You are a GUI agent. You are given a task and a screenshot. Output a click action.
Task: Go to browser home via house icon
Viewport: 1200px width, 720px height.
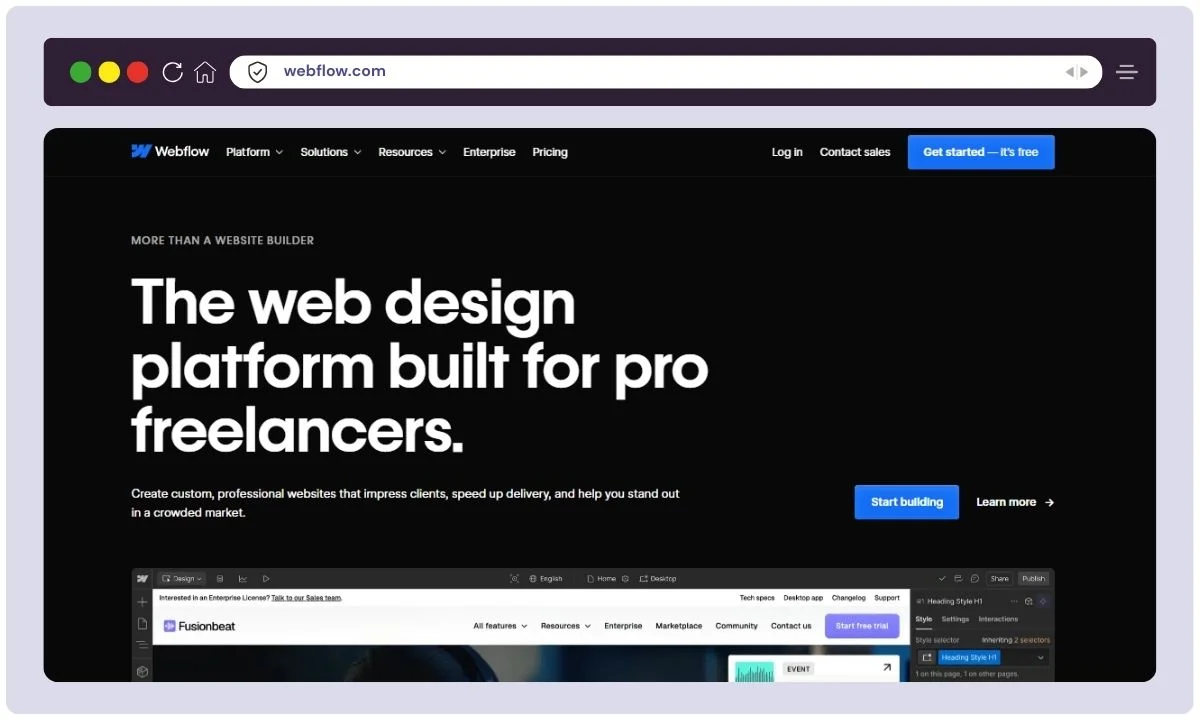click(205, 72)
